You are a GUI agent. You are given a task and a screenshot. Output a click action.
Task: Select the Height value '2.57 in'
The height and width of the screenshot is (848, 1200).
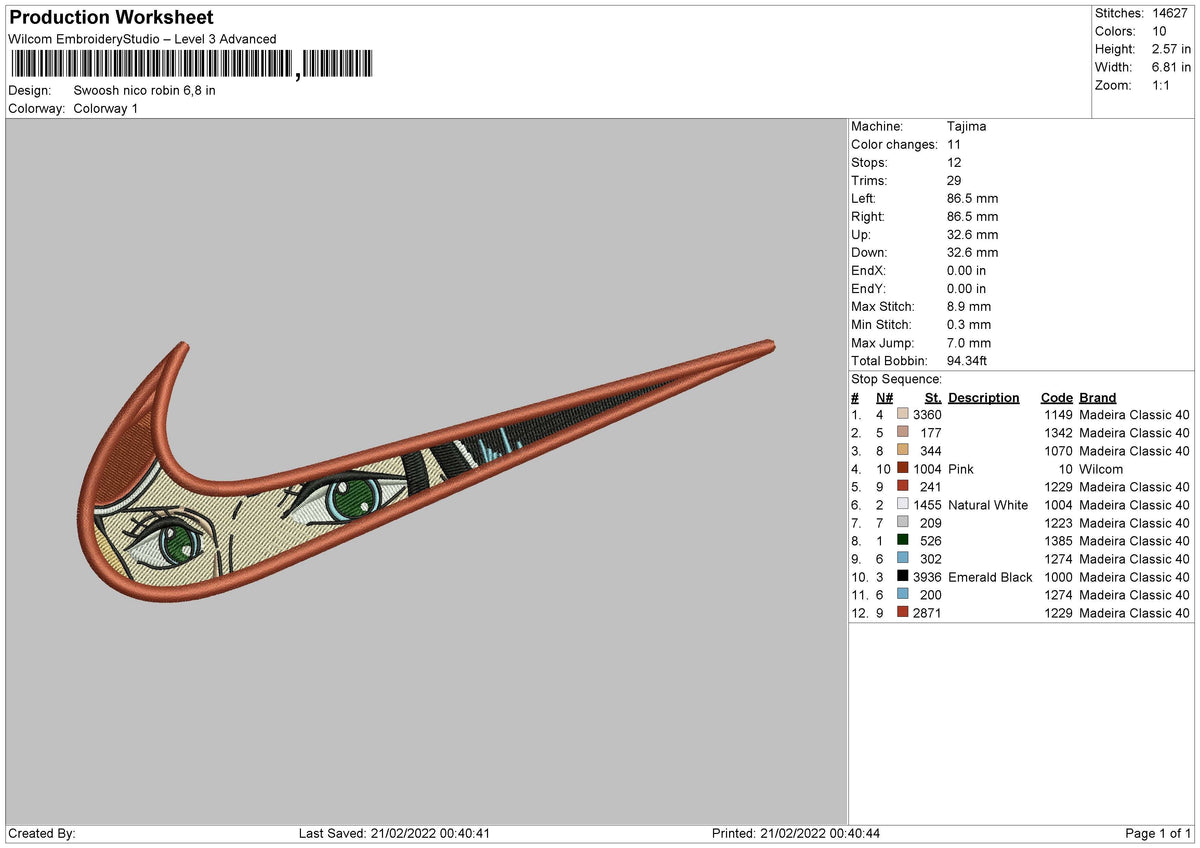(1169, 49)
